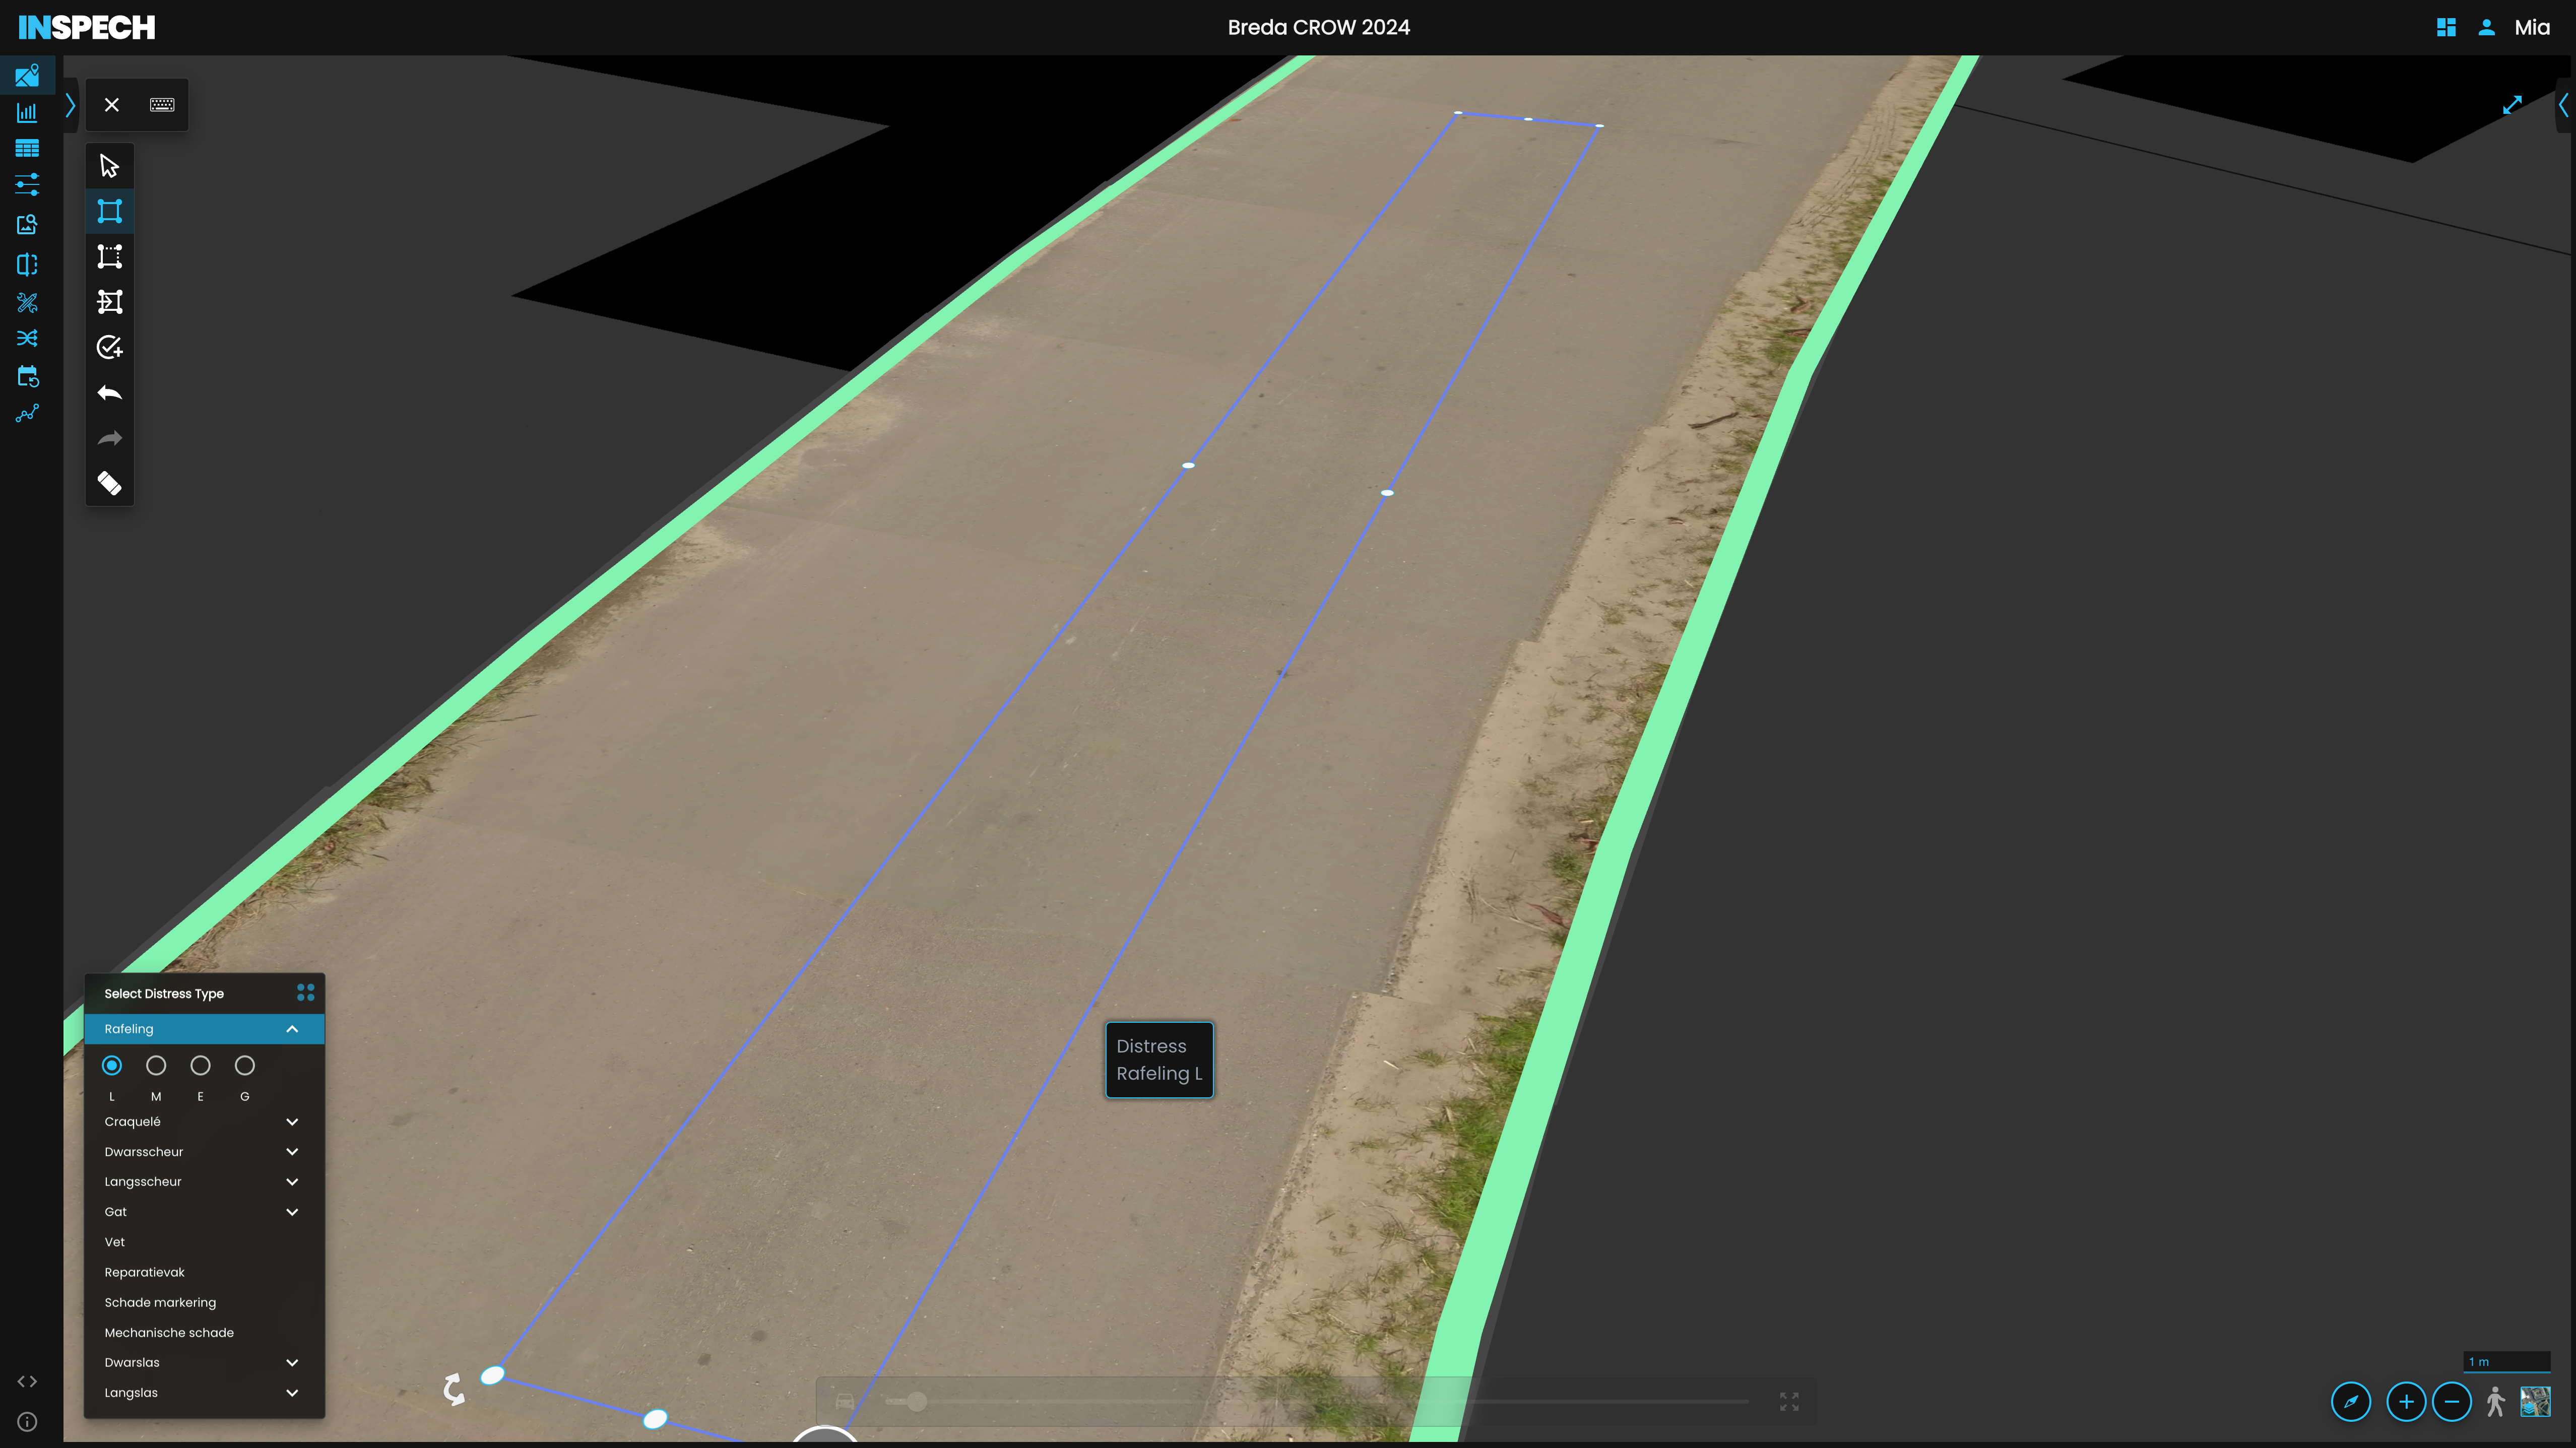Click the Gat distress type expander
This screenshot has width=2576, height=1448.
(292, 1211)
